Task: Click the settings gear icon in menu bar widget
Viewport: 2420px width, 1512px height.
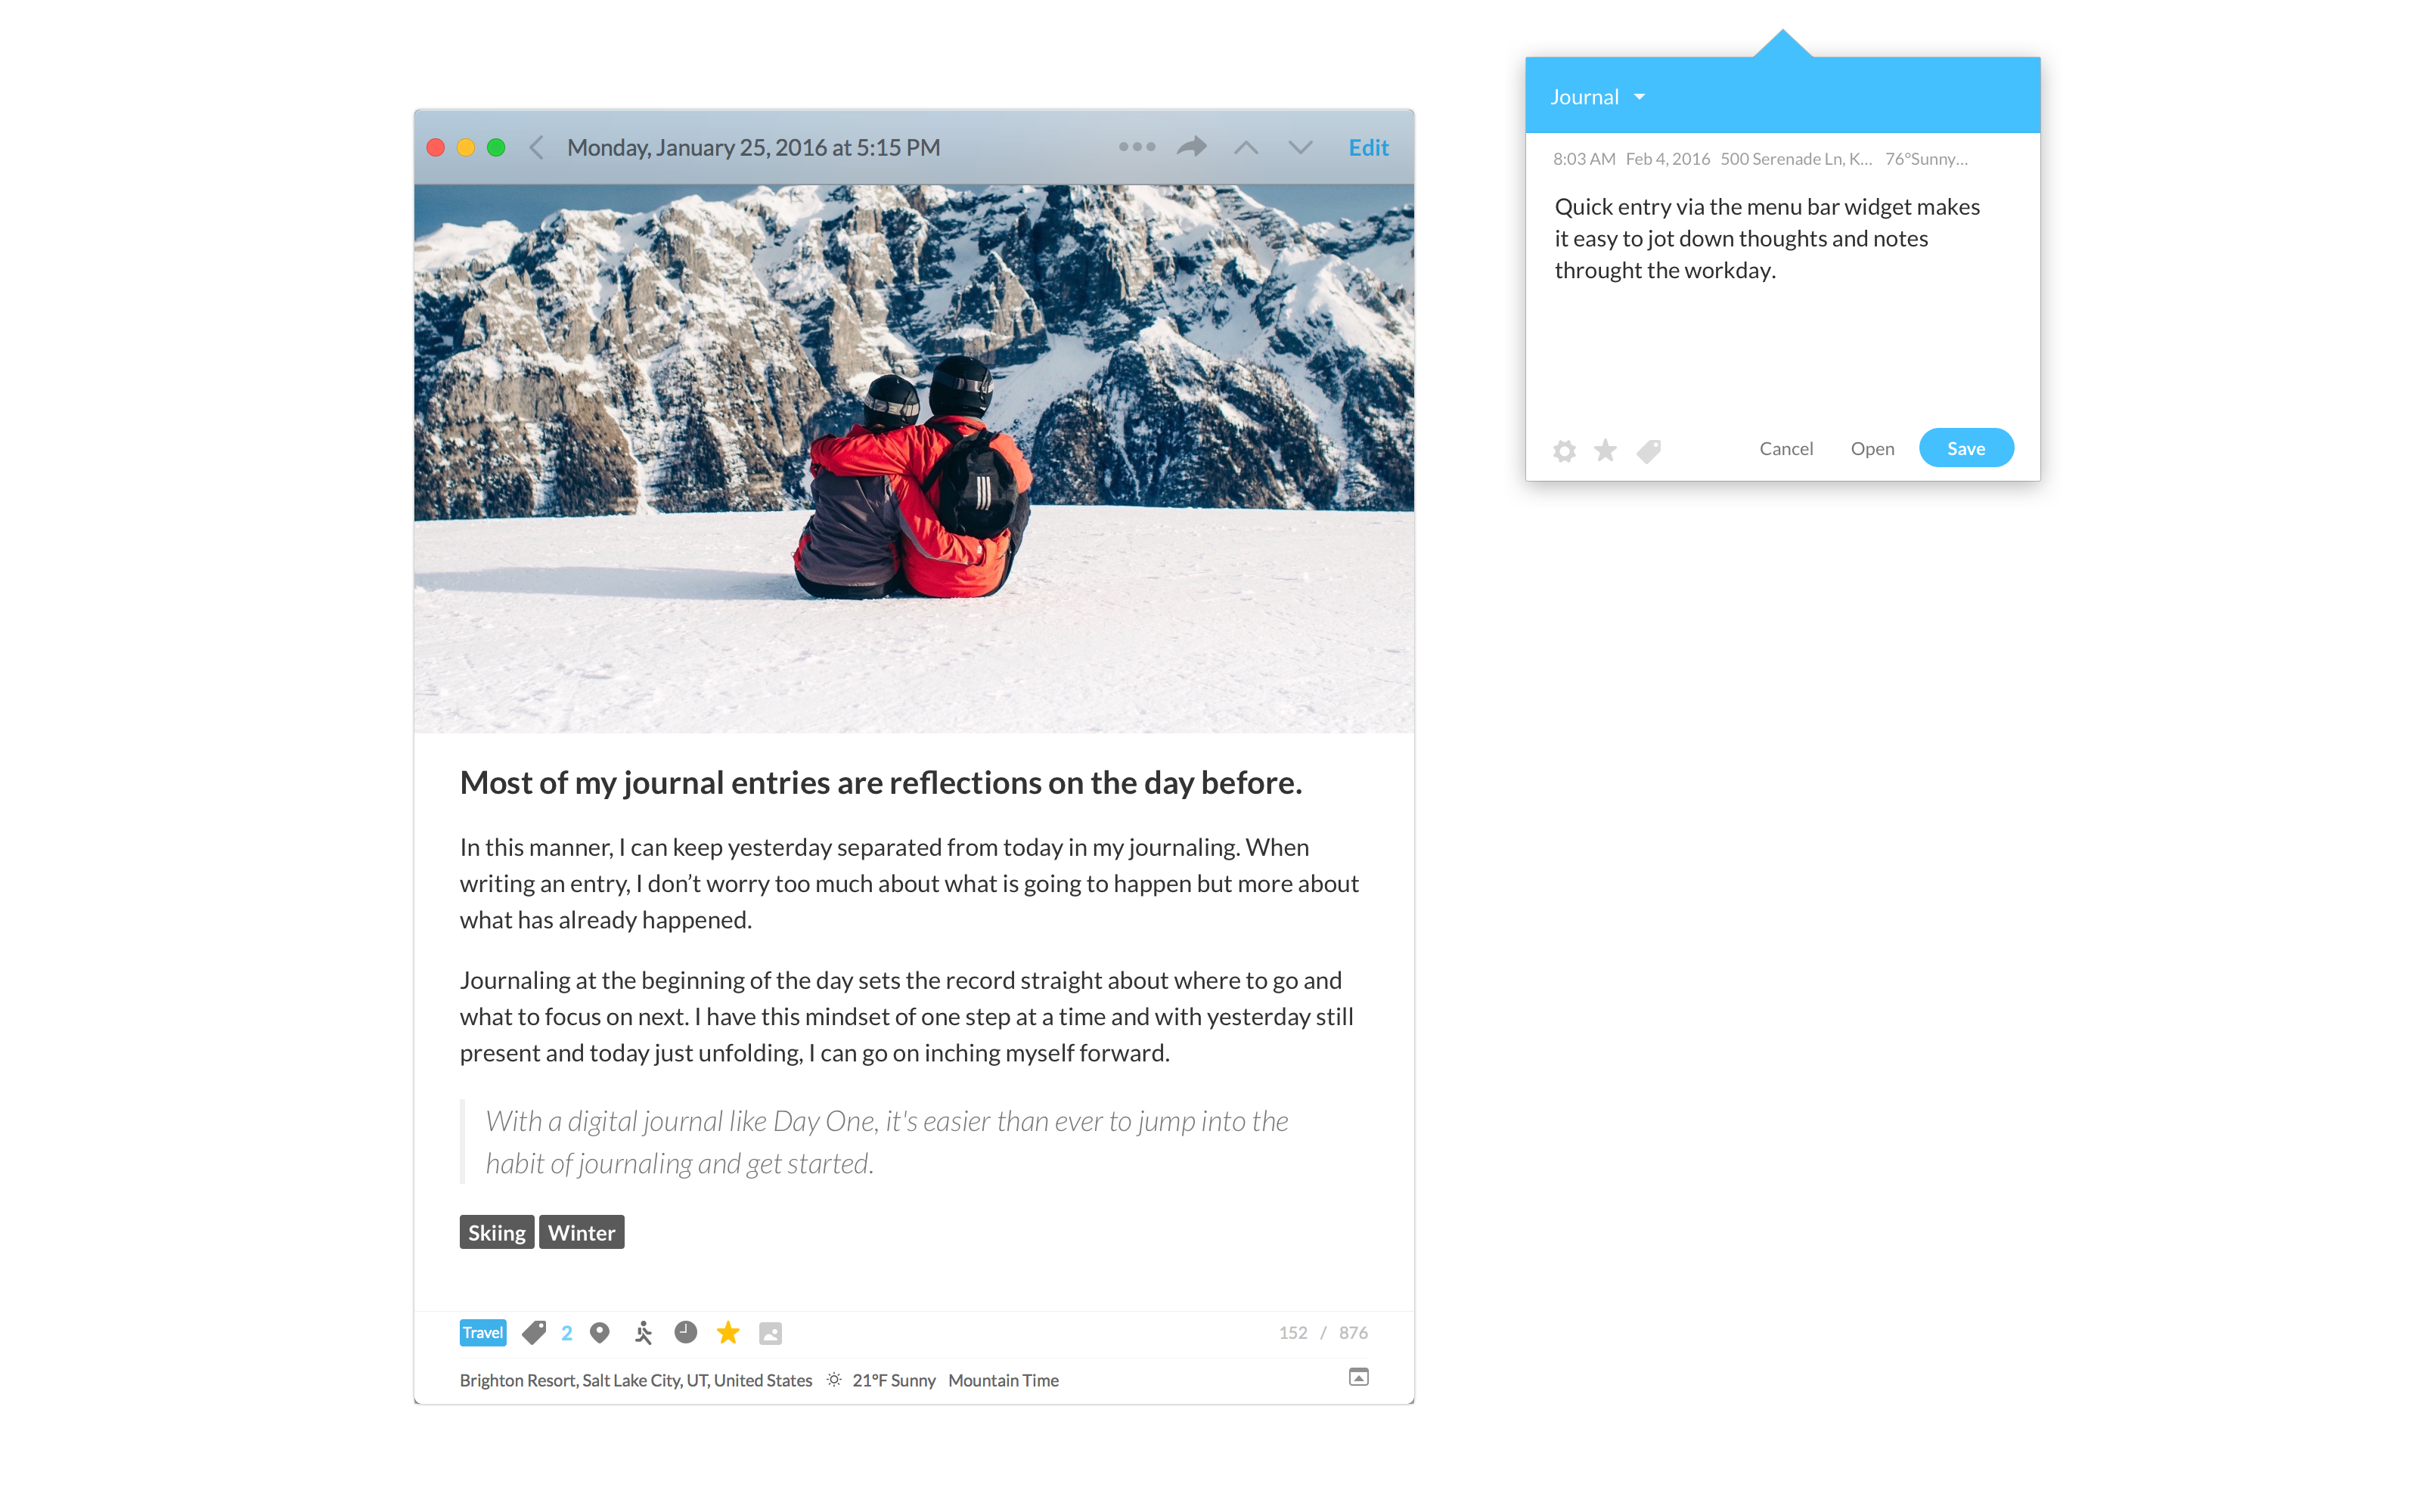Action: [1565, 449]
